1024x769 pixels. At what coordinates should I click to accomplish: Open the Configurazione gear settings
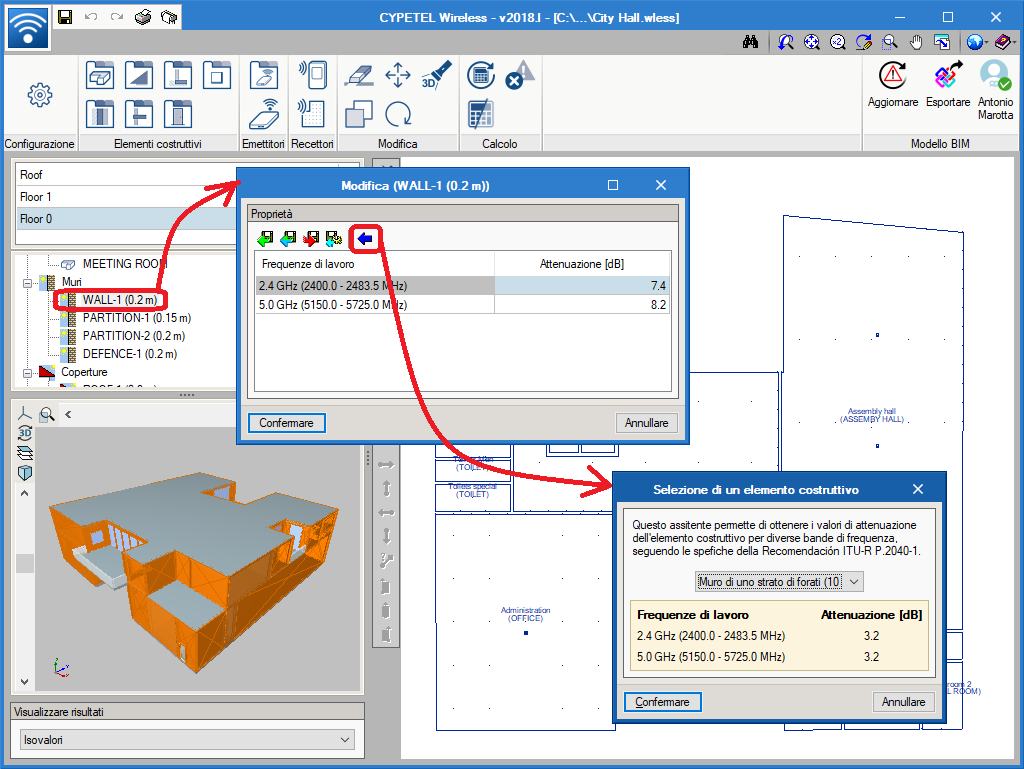[40, 95]
